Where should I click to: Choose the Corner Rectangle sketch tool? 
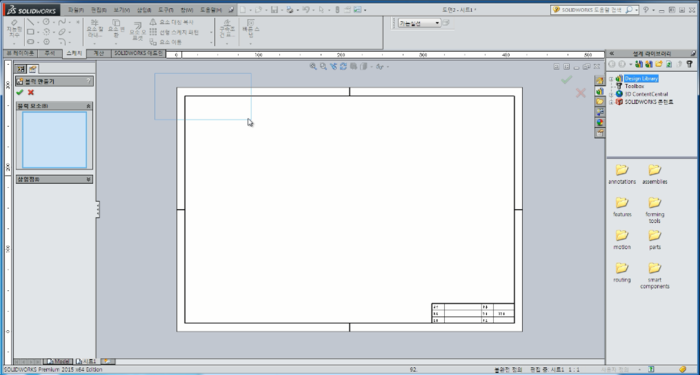pyautogui.click(x=30, y=32)
